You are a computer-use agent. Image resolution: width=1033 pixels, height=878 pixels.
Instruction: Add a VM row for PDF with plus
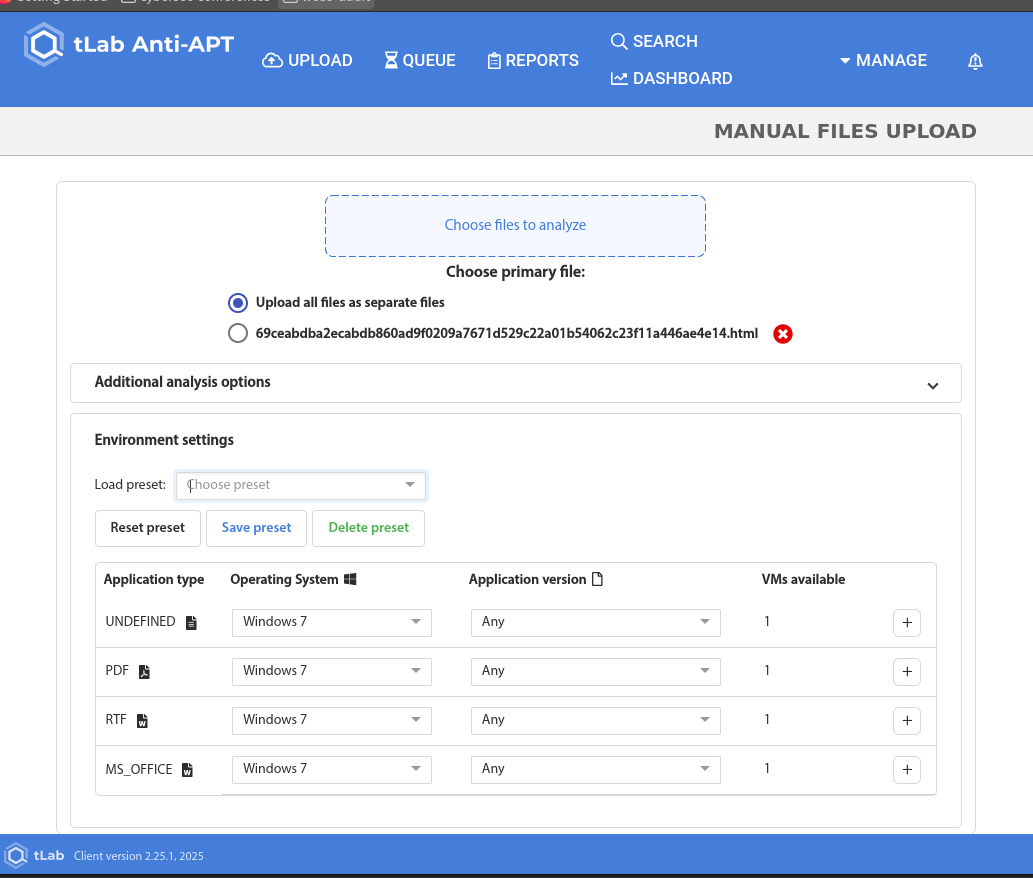(x=907, y=671)
